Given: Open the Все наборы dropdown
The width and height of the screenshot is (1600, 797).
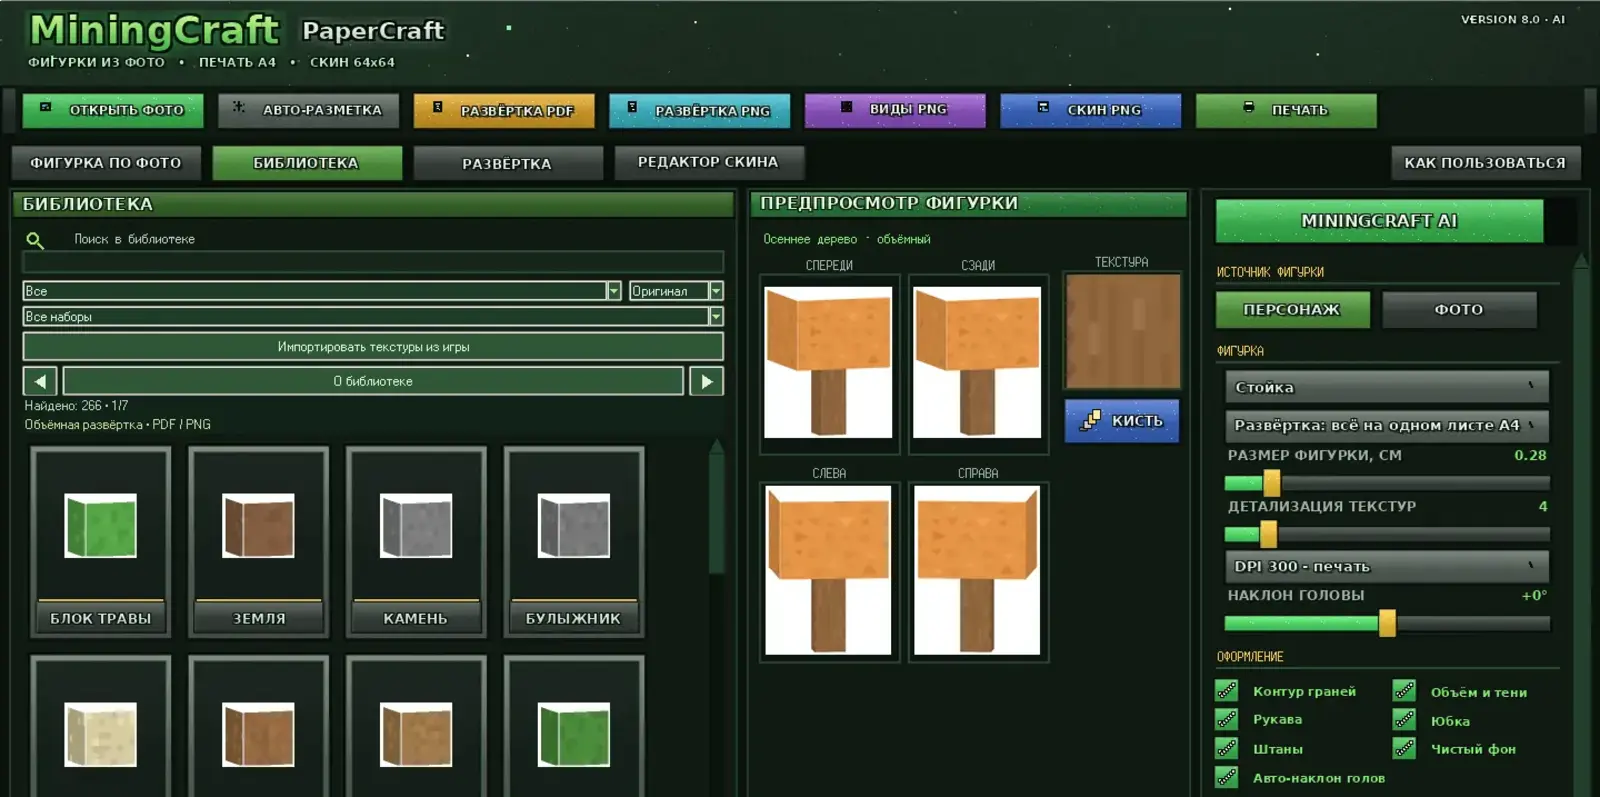Looking at the screenshot, I should click(373, 316).
